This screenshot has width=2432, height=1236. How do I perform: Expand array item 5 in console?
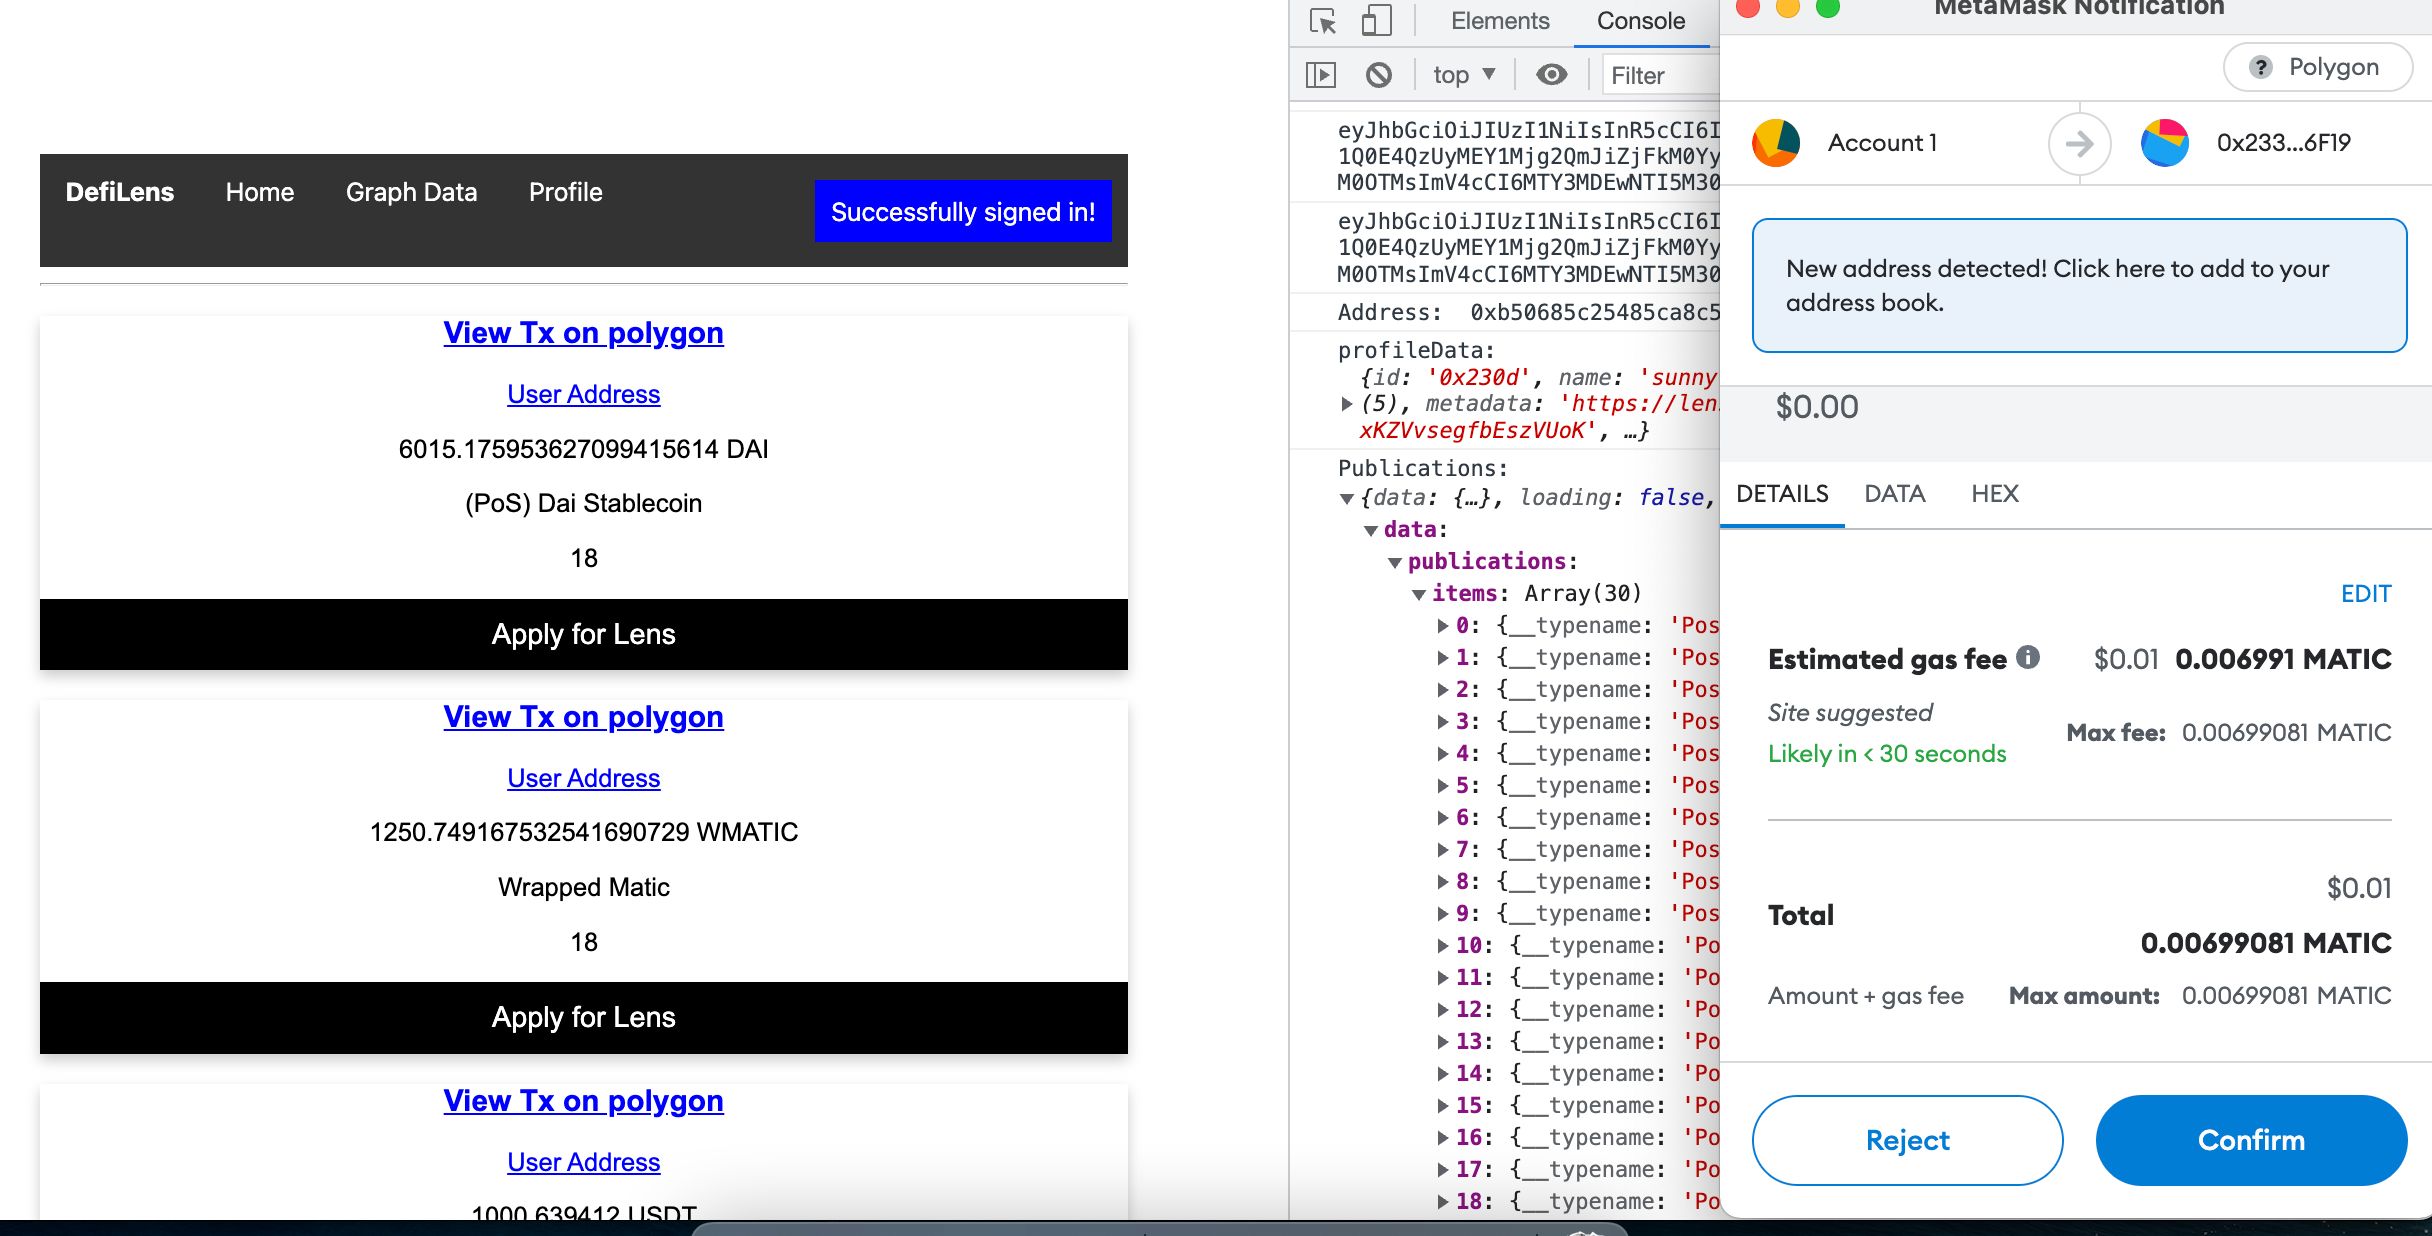1443,786
